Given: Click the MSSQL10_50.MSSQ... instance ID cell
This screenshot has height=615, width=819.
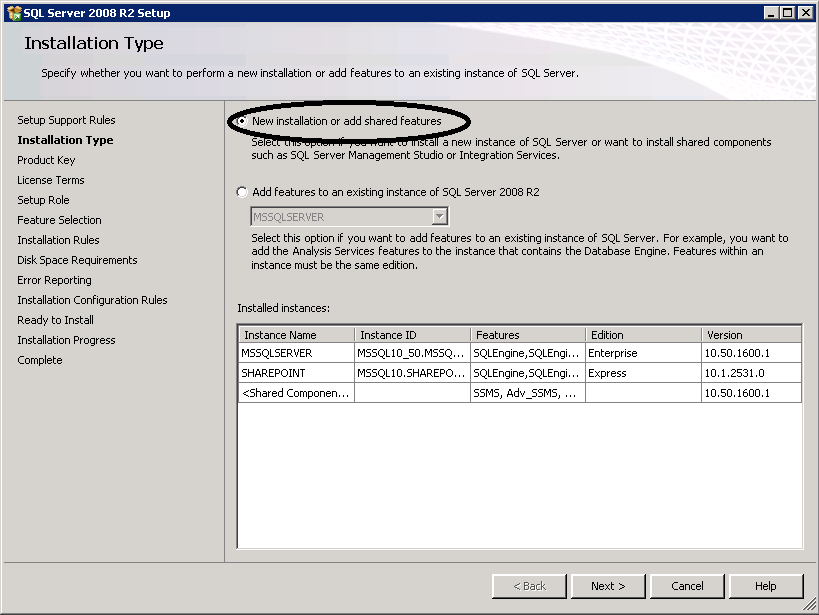Looking at the screenshot, I should click(x=413, y=353).
